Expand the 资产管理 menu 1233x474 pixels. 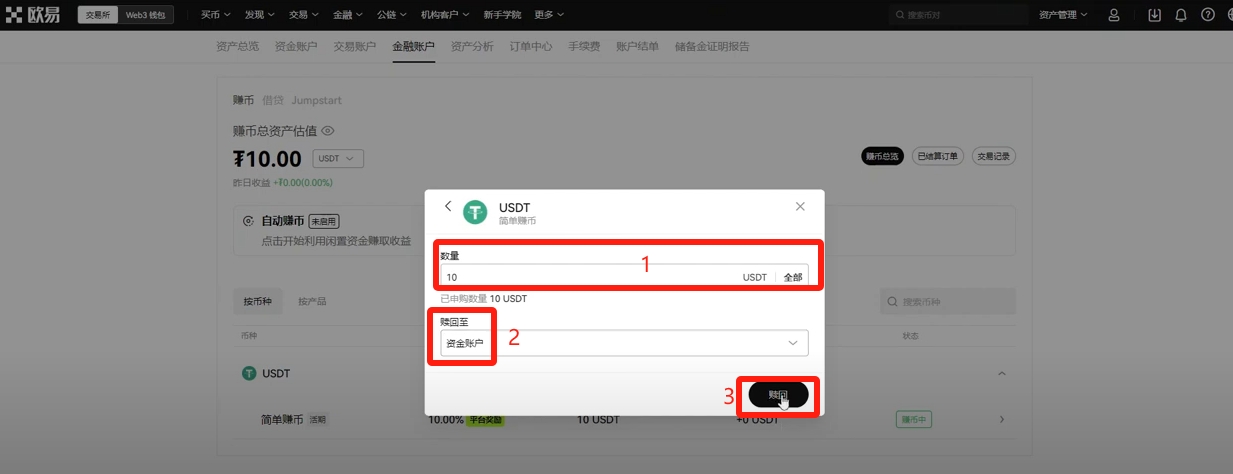(x=1063, y=15)
